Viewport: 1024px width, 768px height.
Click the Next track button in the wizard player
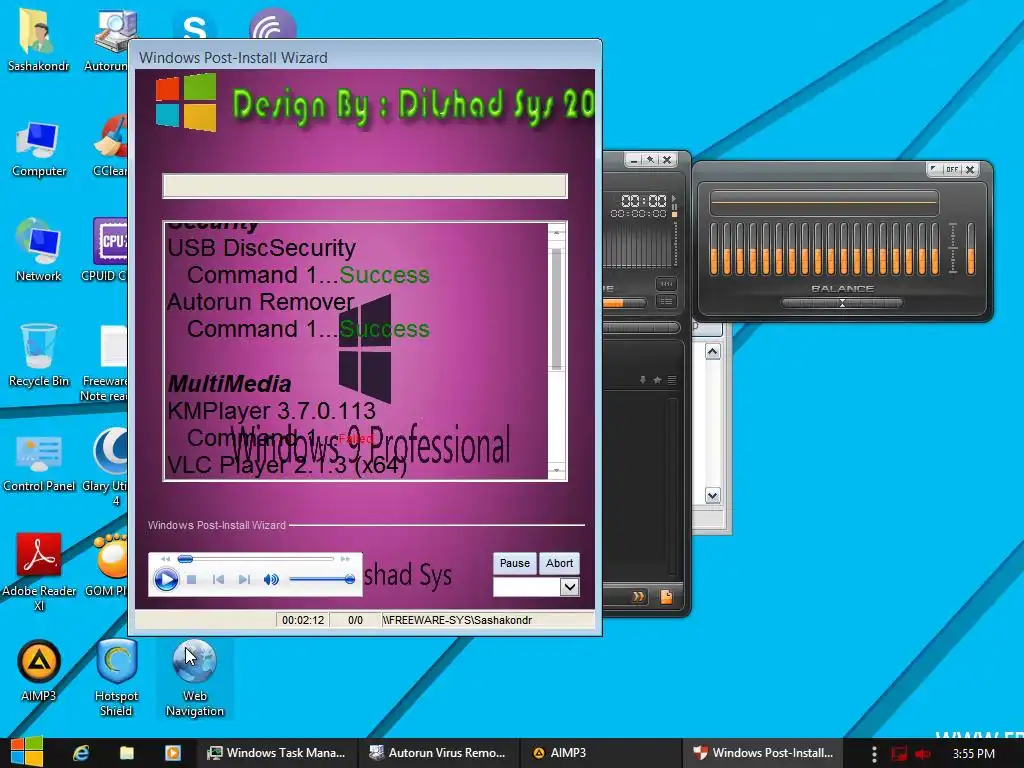pyautogui.click(x=244, y=579)
